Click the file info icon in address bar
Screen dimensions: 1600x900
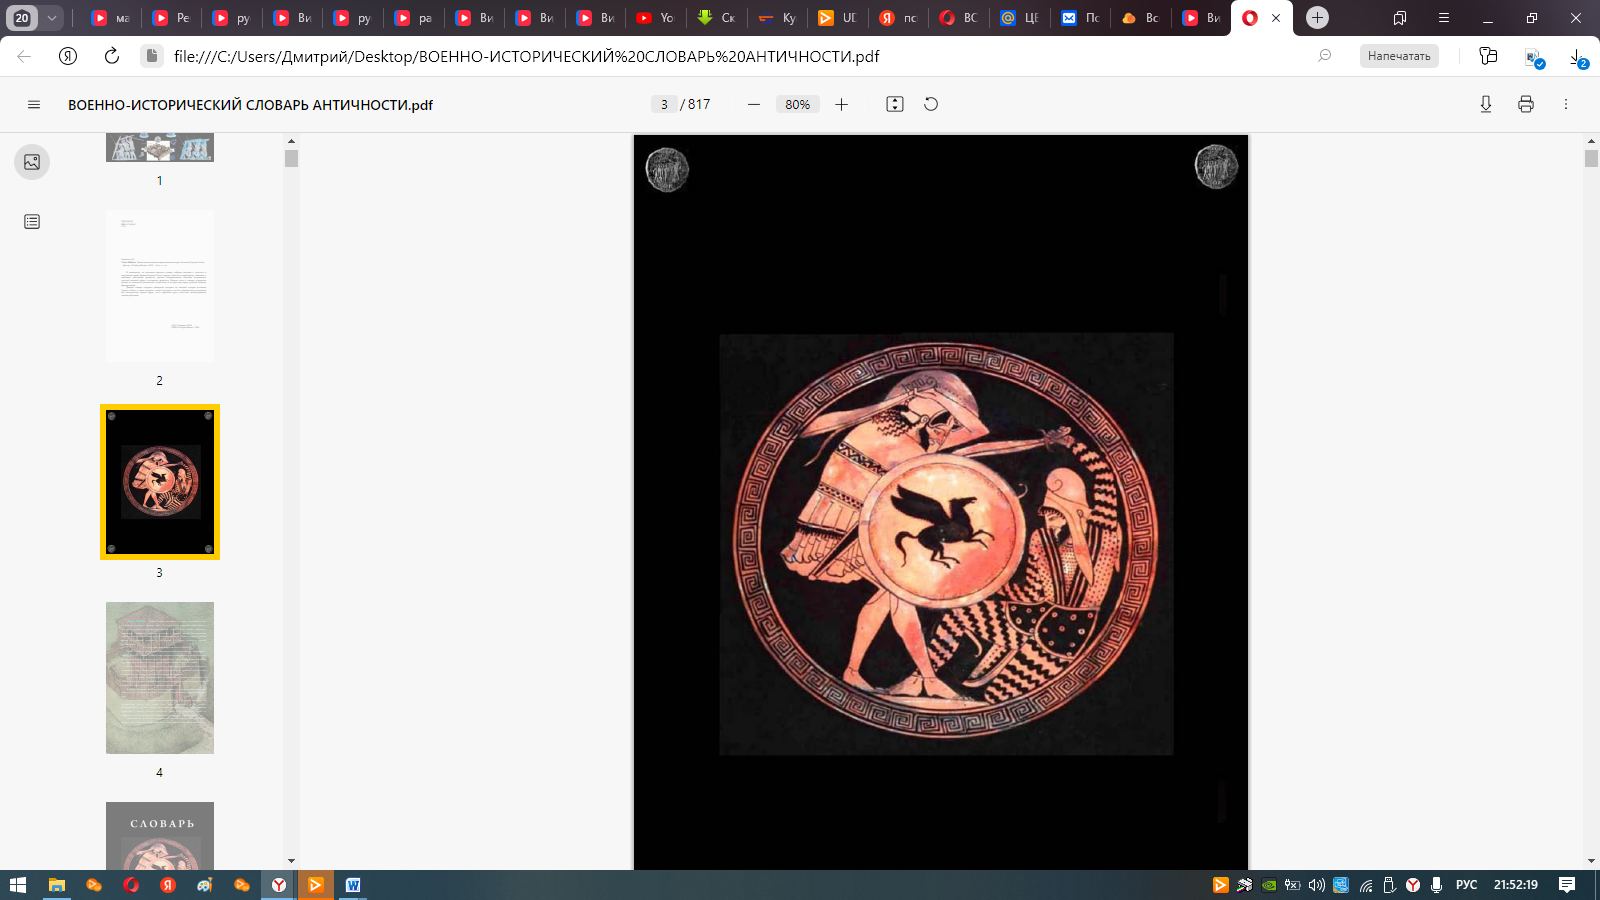[x=152, y=56]
